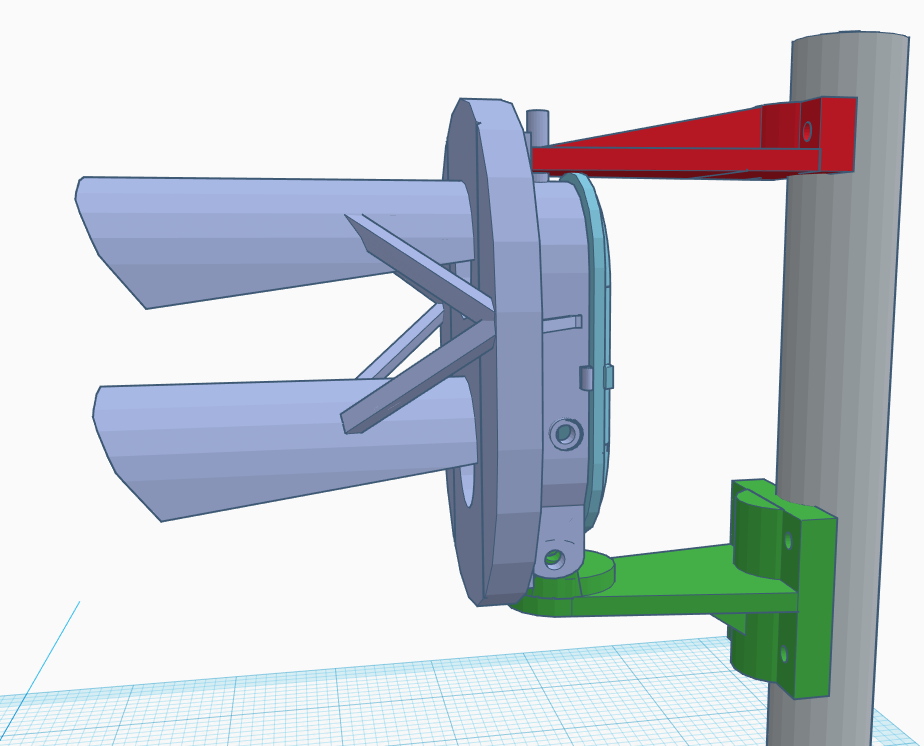Click the bottom mounting lug hole

[x=554, y=558]
